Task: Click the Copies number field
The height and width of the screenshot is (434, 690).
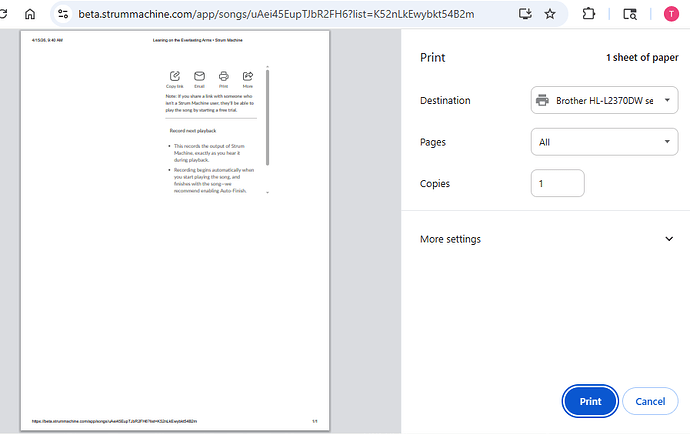Action: tap(557, 184)
